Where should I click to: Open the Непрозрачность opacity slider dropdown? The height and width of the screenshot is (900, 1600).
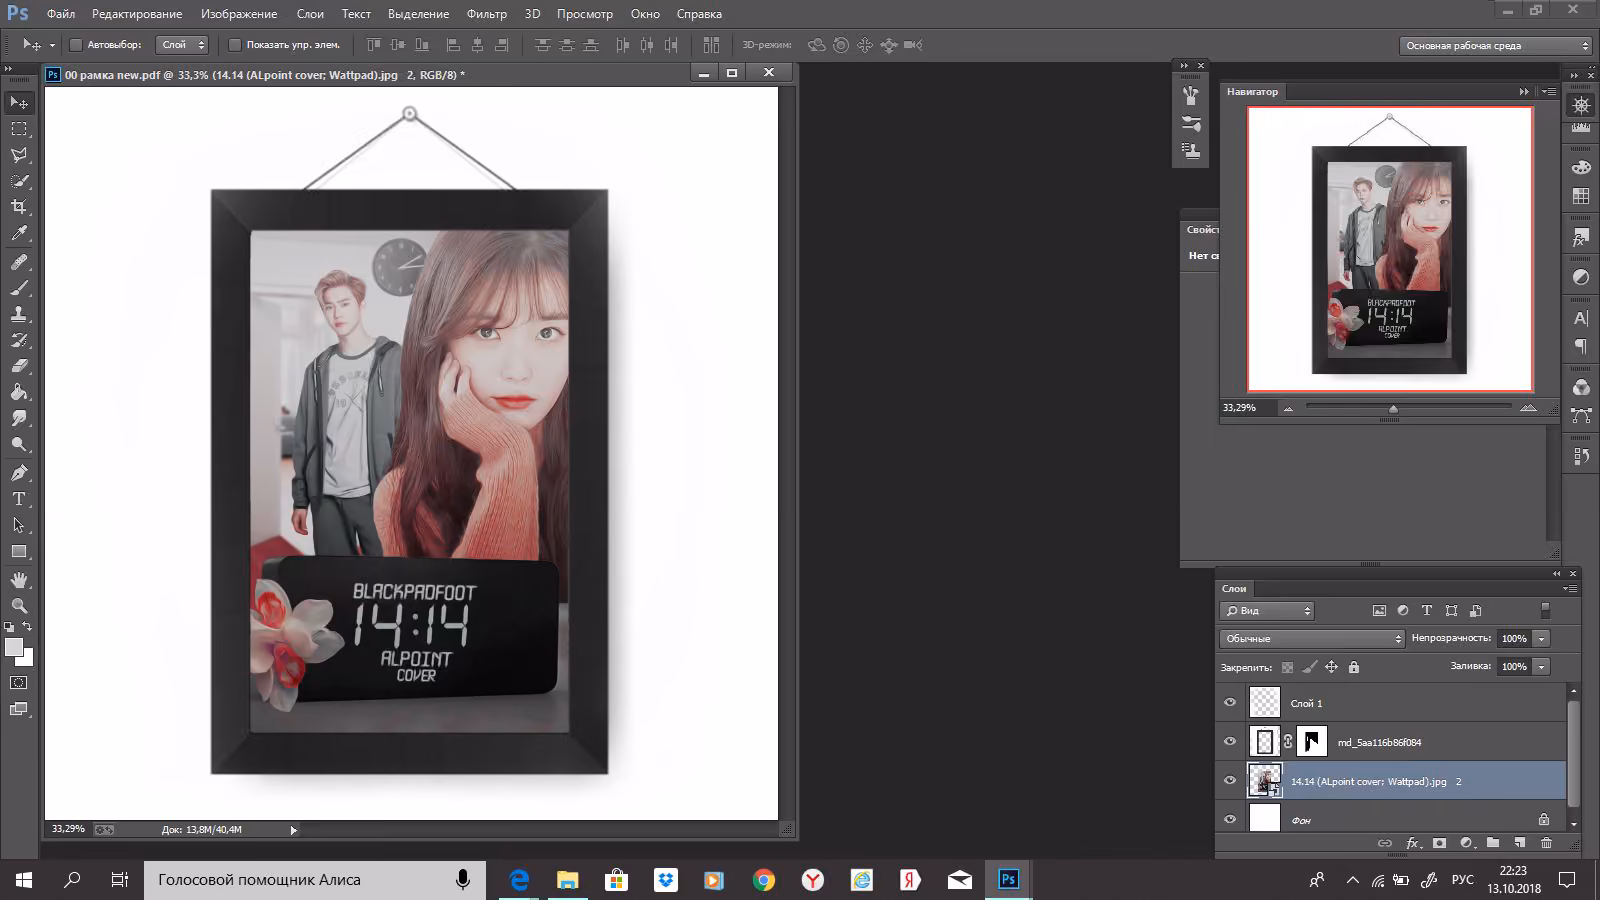(1542, 638)
